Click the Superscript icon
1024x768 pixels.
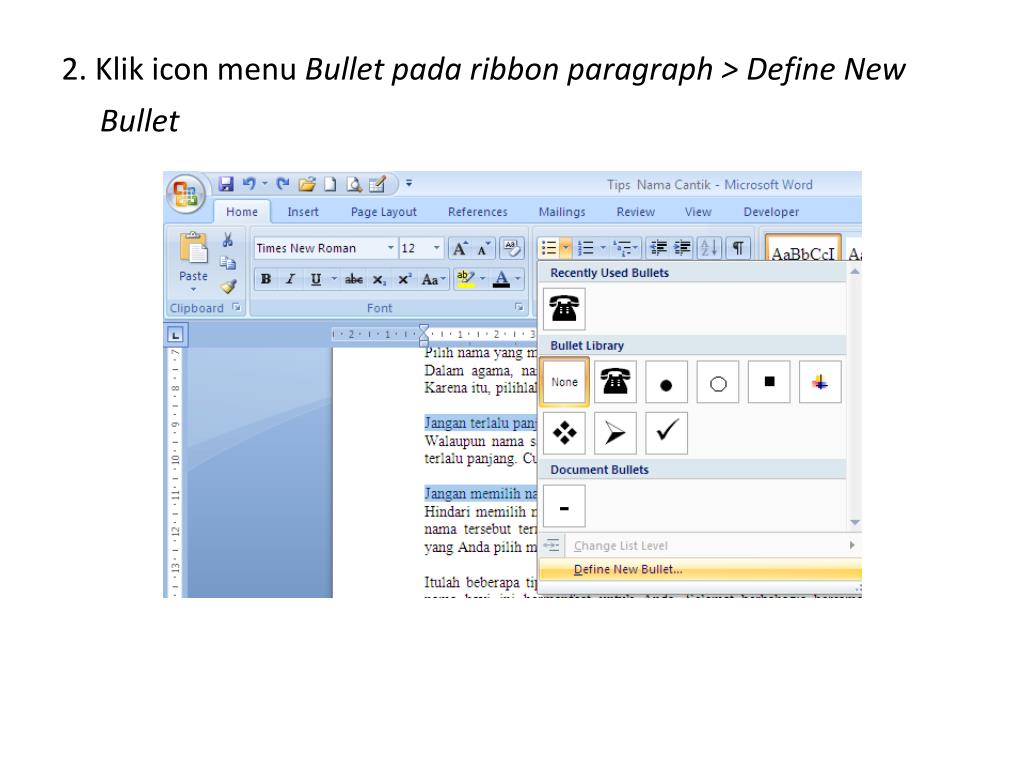click(x=404, y=280)
